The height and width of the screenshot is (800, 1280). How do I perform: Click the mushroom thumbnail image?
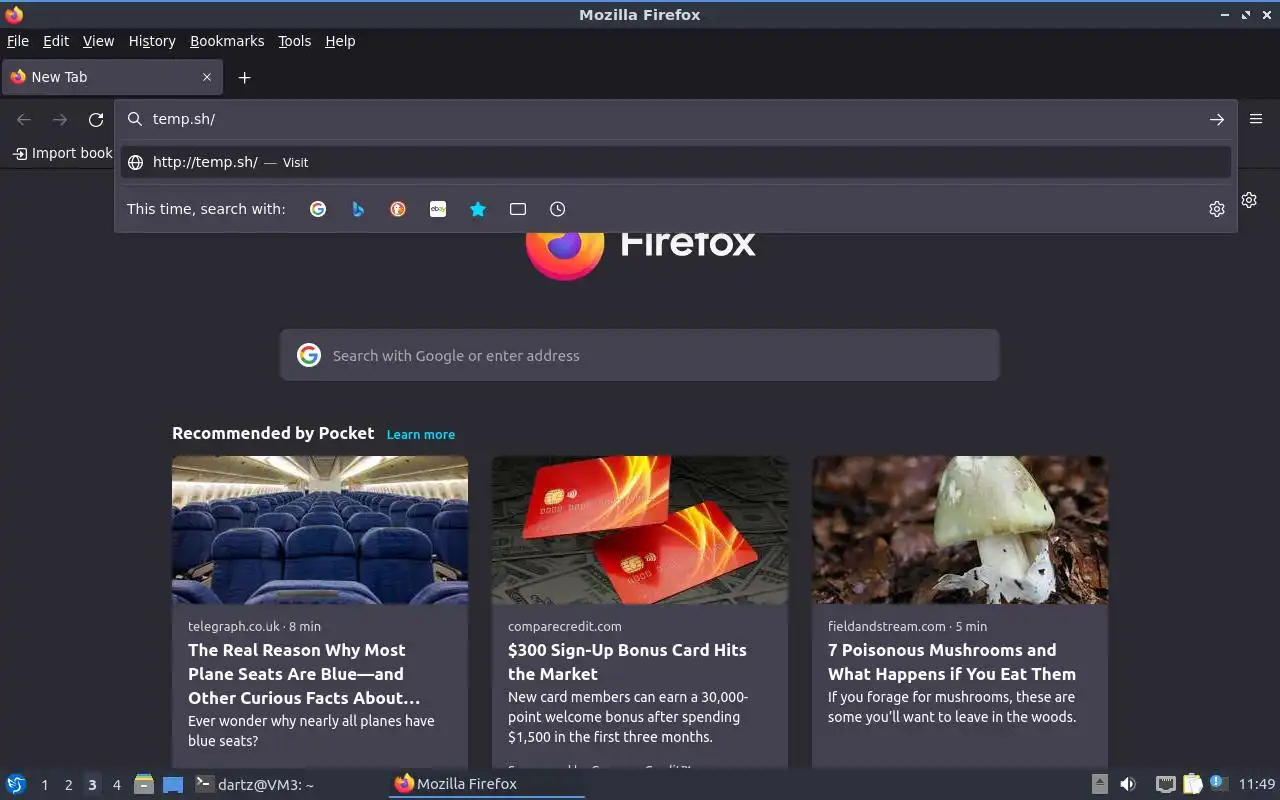click(960, 530)
